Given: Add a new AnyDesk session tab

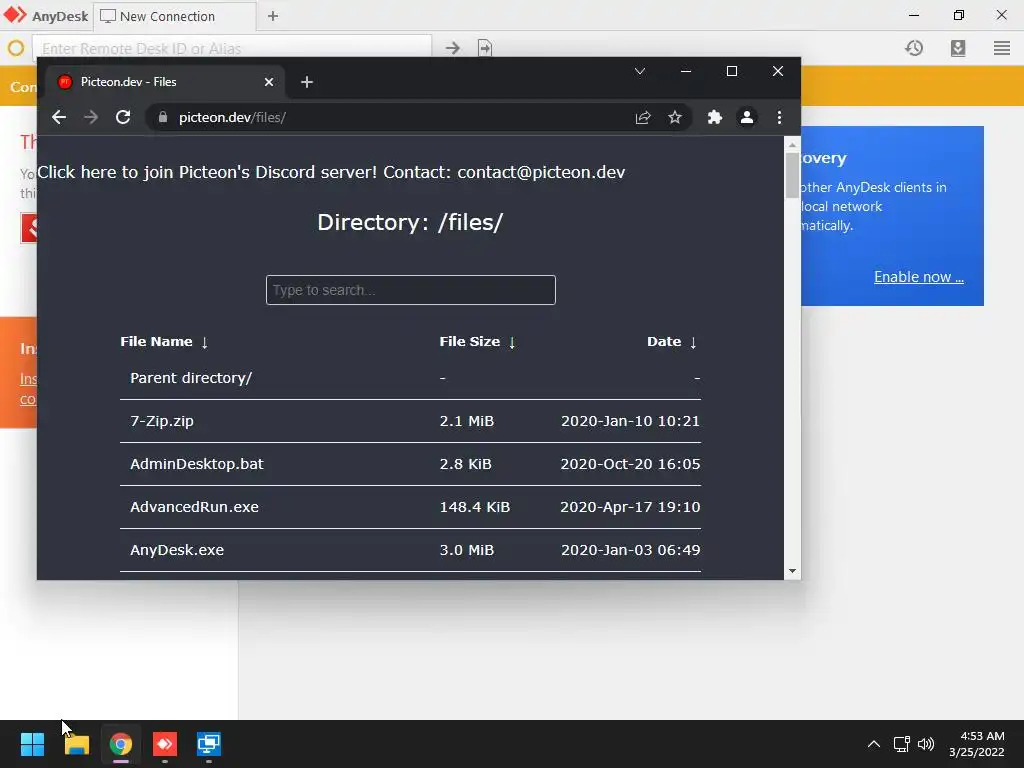Looking at the screenshot, I should 273,16.
